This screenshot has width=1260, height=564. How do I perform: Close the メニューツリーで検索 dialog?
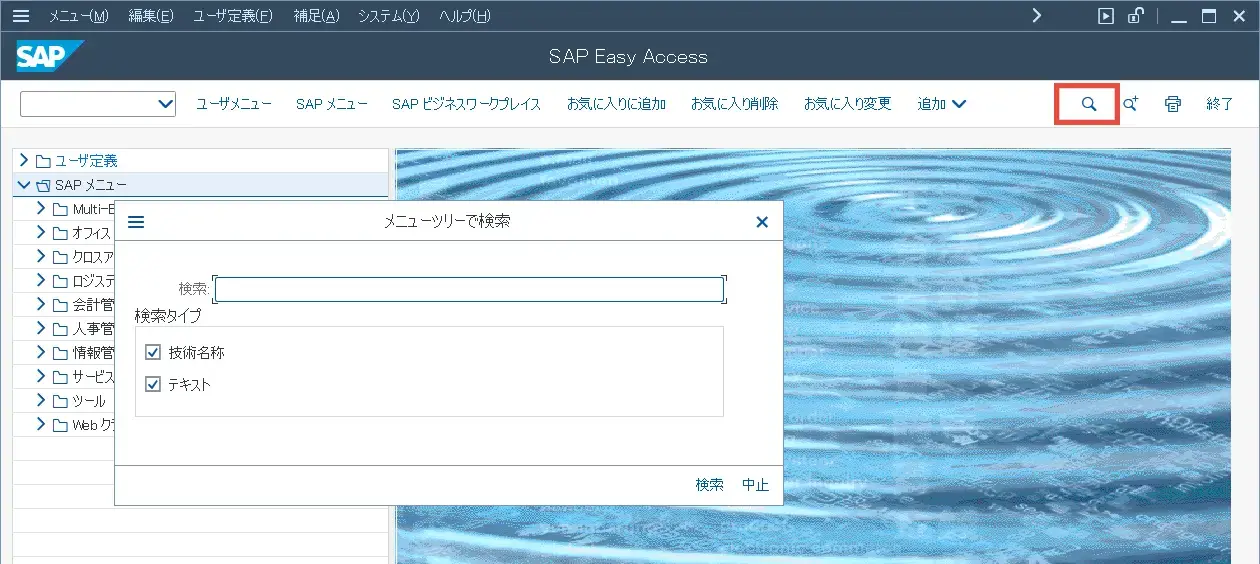click(x=762, y=222)
